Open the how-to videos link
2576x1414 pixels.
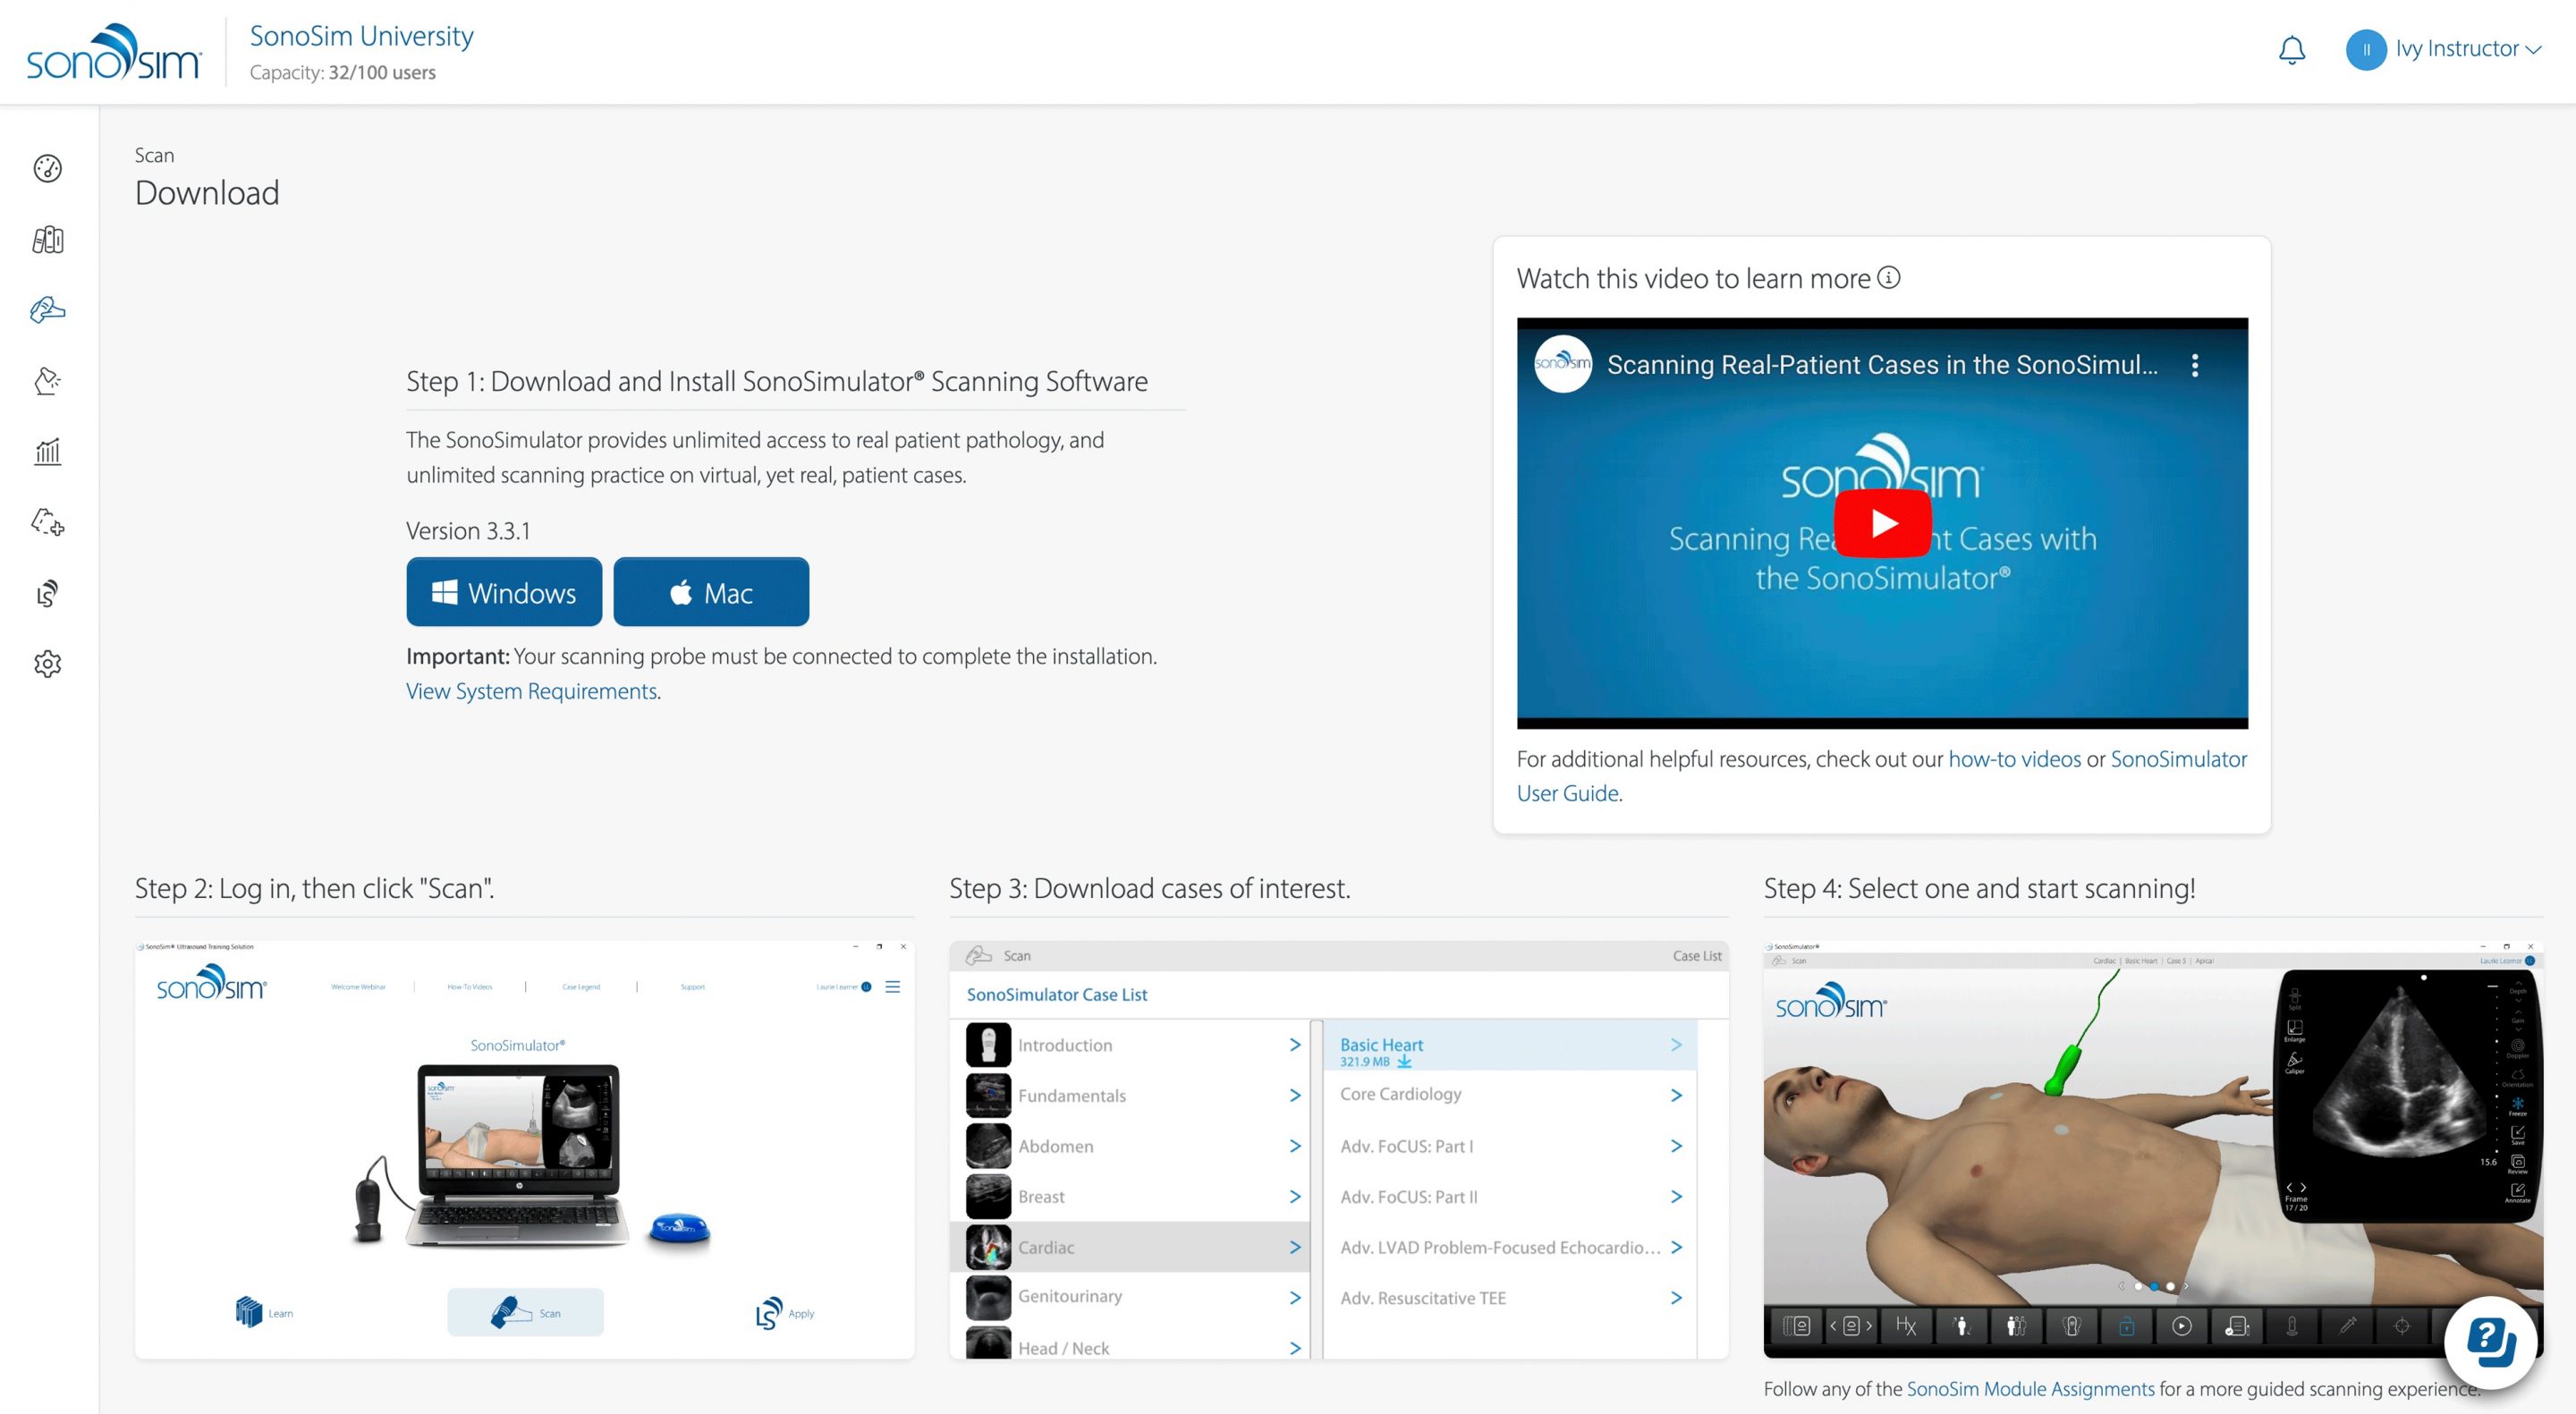tap(2013, 759)
